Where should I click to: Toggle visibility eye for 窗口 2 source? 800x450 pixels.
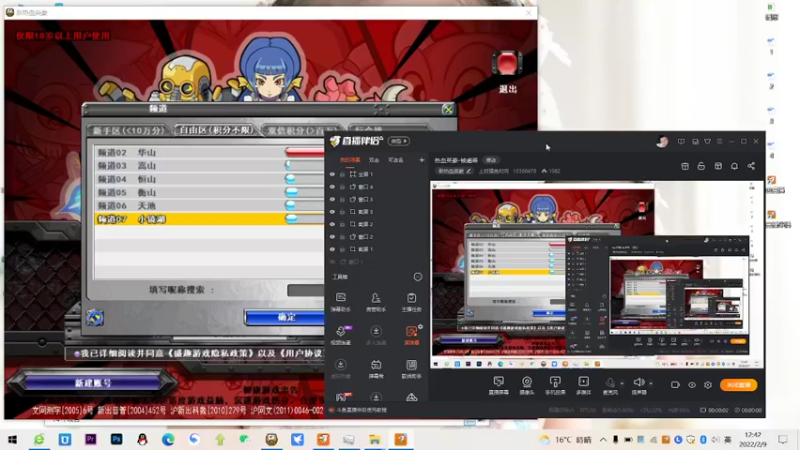[332, 237]
